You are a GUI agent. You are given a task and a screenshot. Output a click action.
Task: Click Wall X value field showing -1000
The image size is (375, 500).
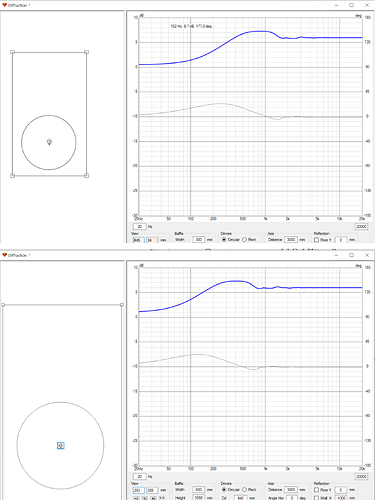pos(340,498)
